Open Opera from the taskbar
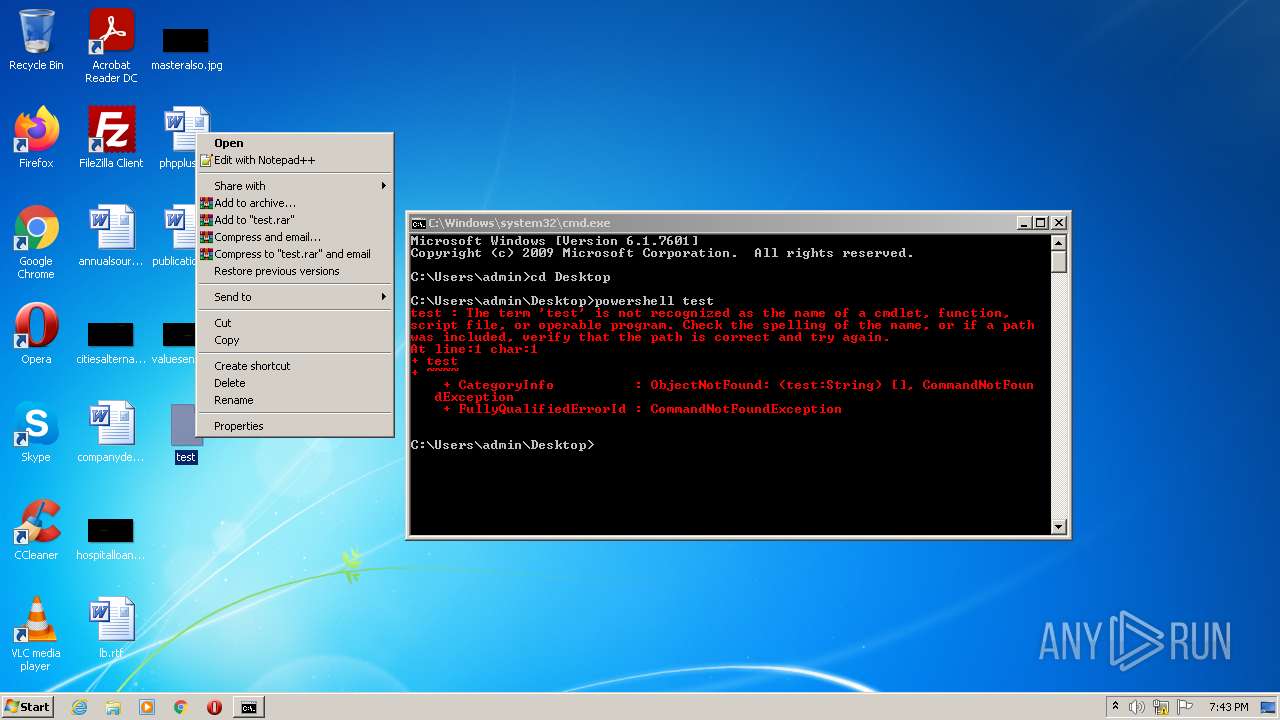The image size is (1280, 720). pos(214,707)
